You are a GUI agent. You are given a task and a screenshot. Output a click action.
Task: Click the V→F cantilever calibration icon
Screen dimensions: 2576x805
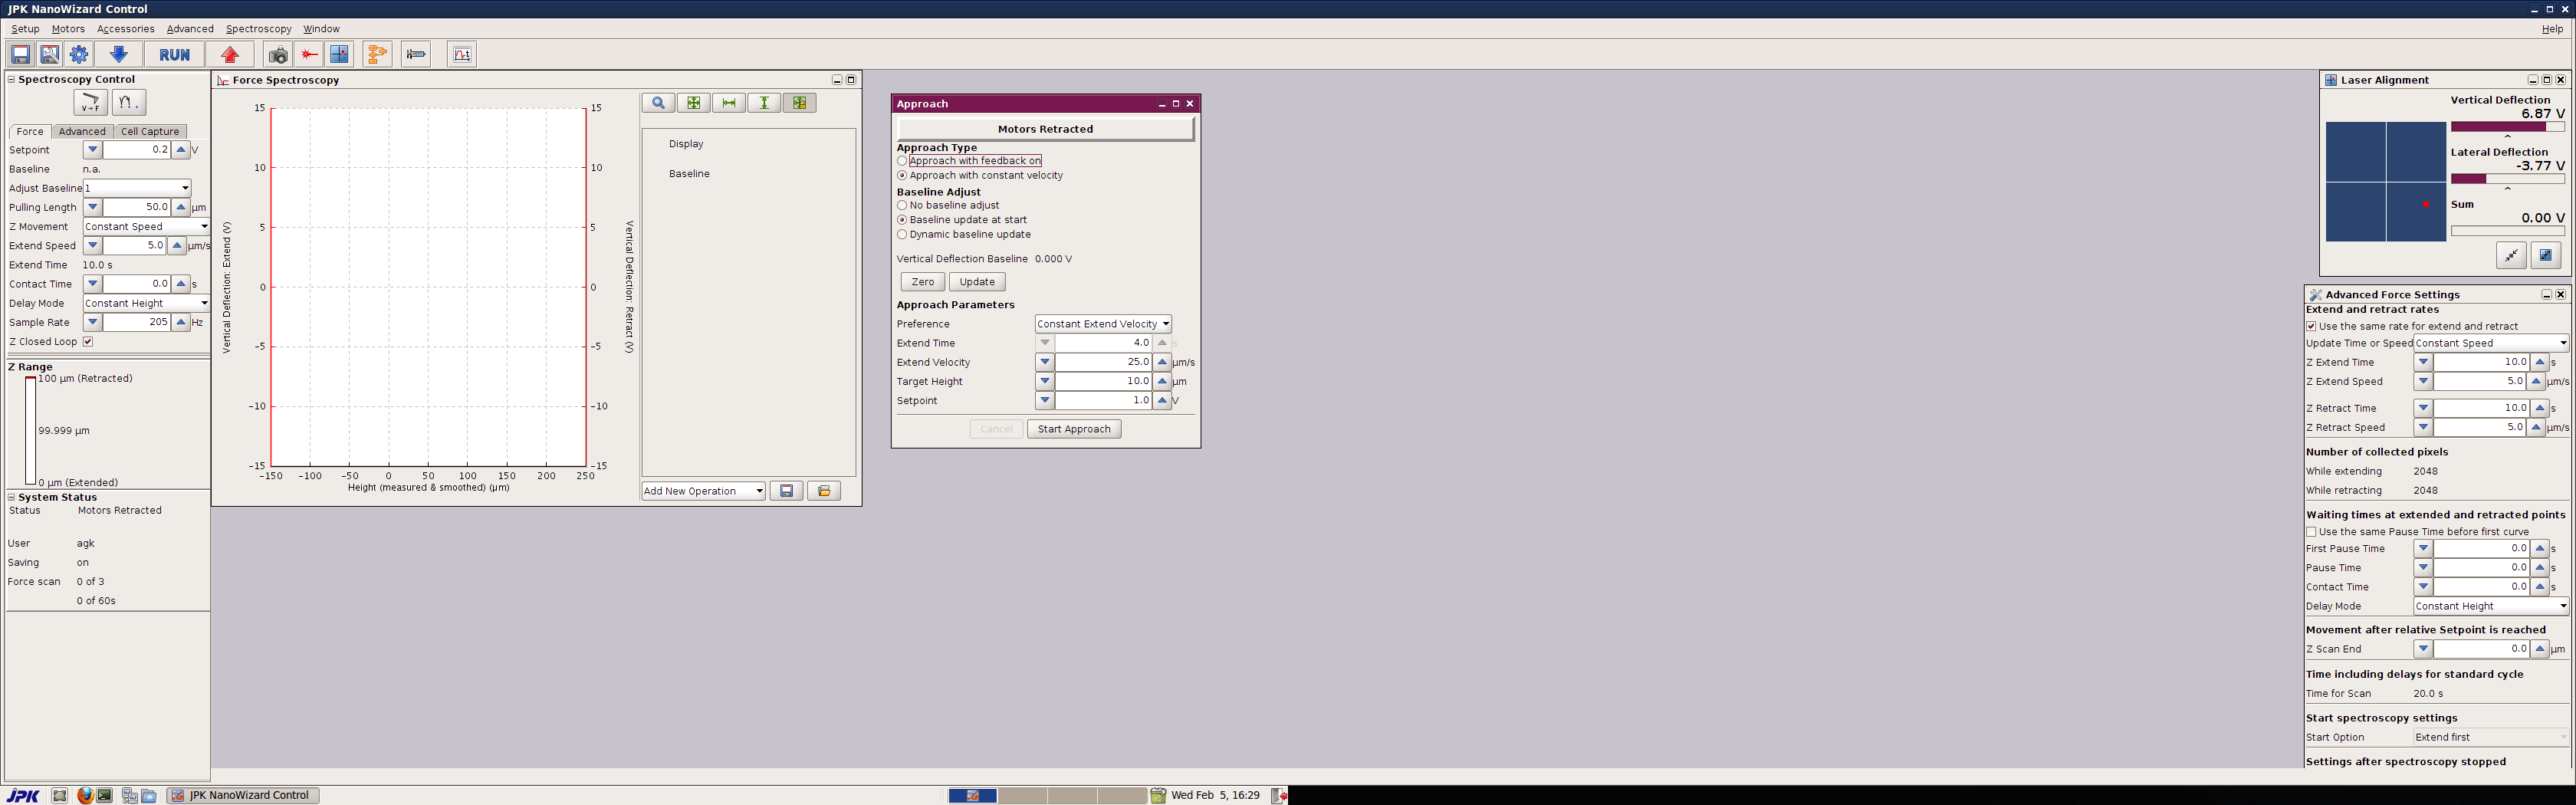(x=90, y=102)
